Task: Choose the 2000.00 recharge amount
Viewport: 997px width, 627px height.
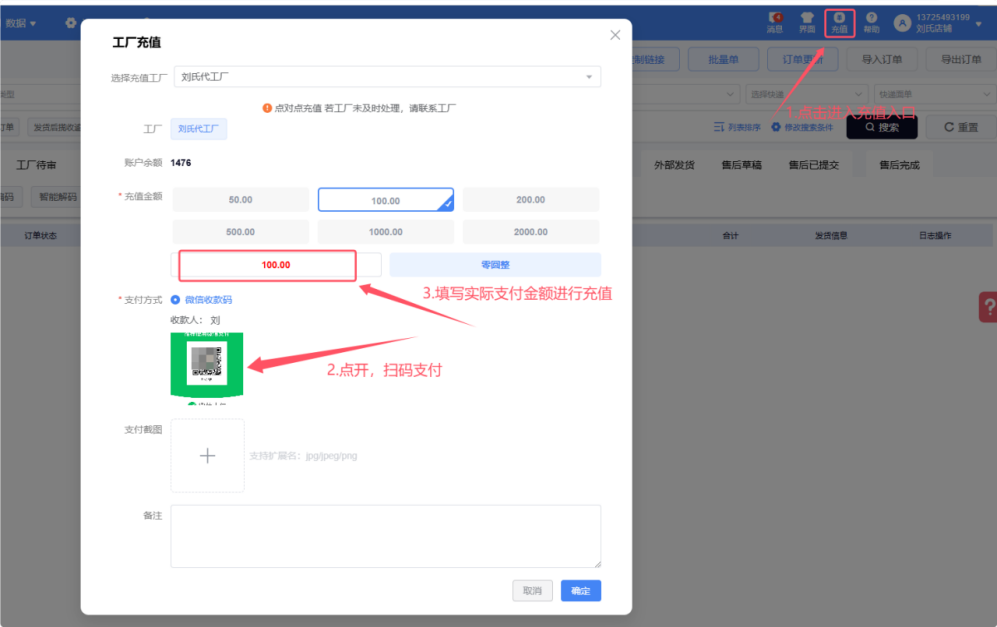Action: [530, 232]
